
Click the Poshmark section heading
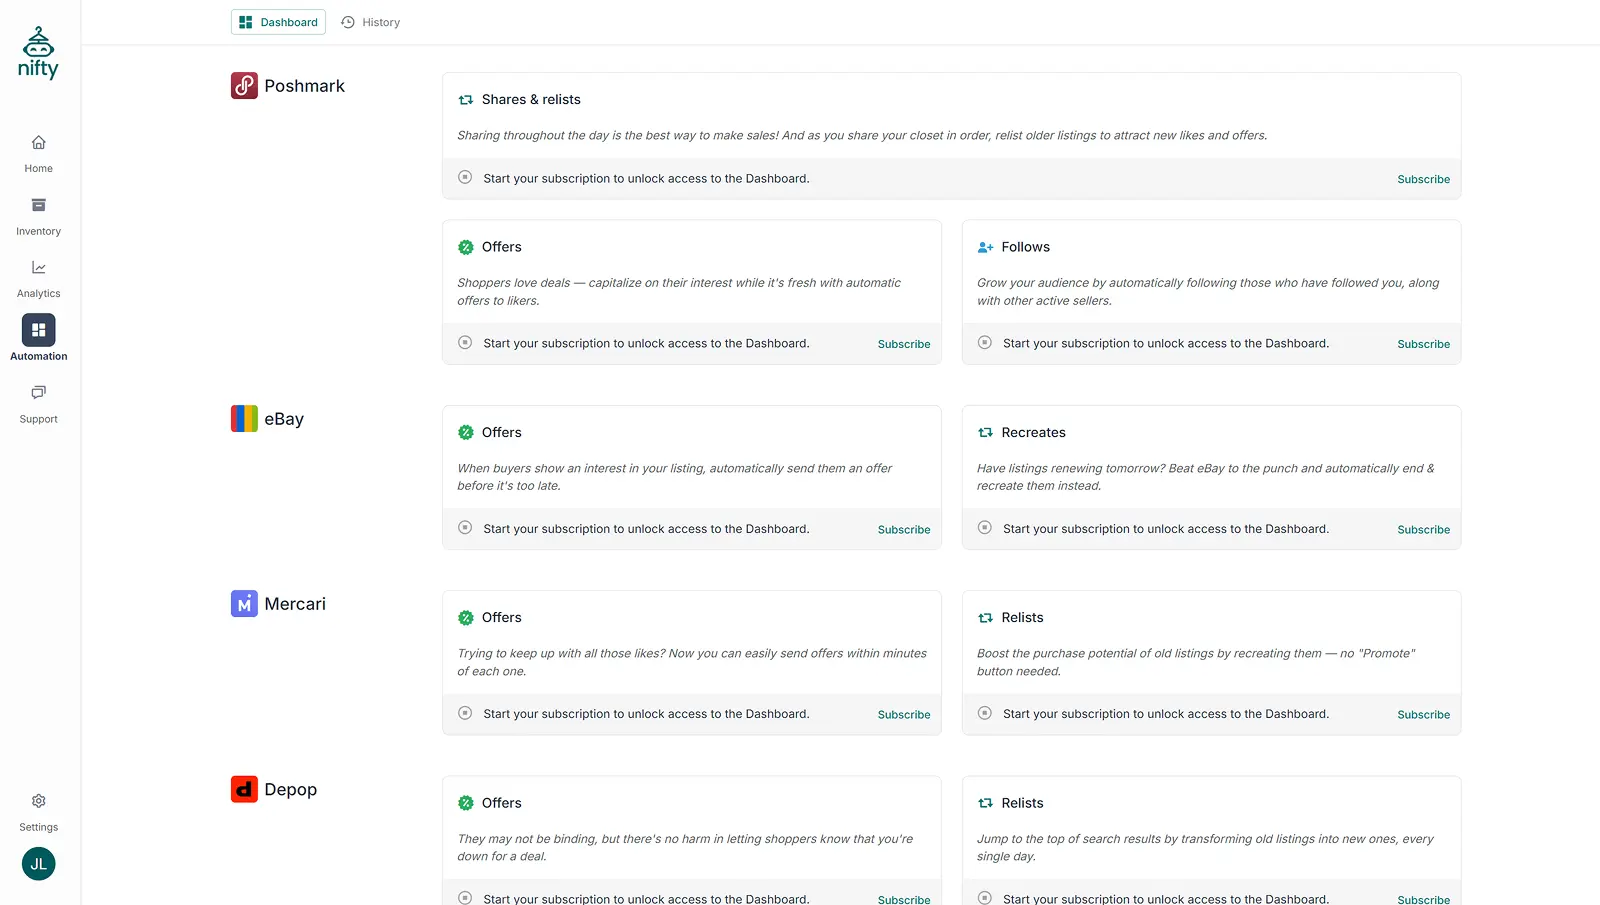(x=304, y=86)
